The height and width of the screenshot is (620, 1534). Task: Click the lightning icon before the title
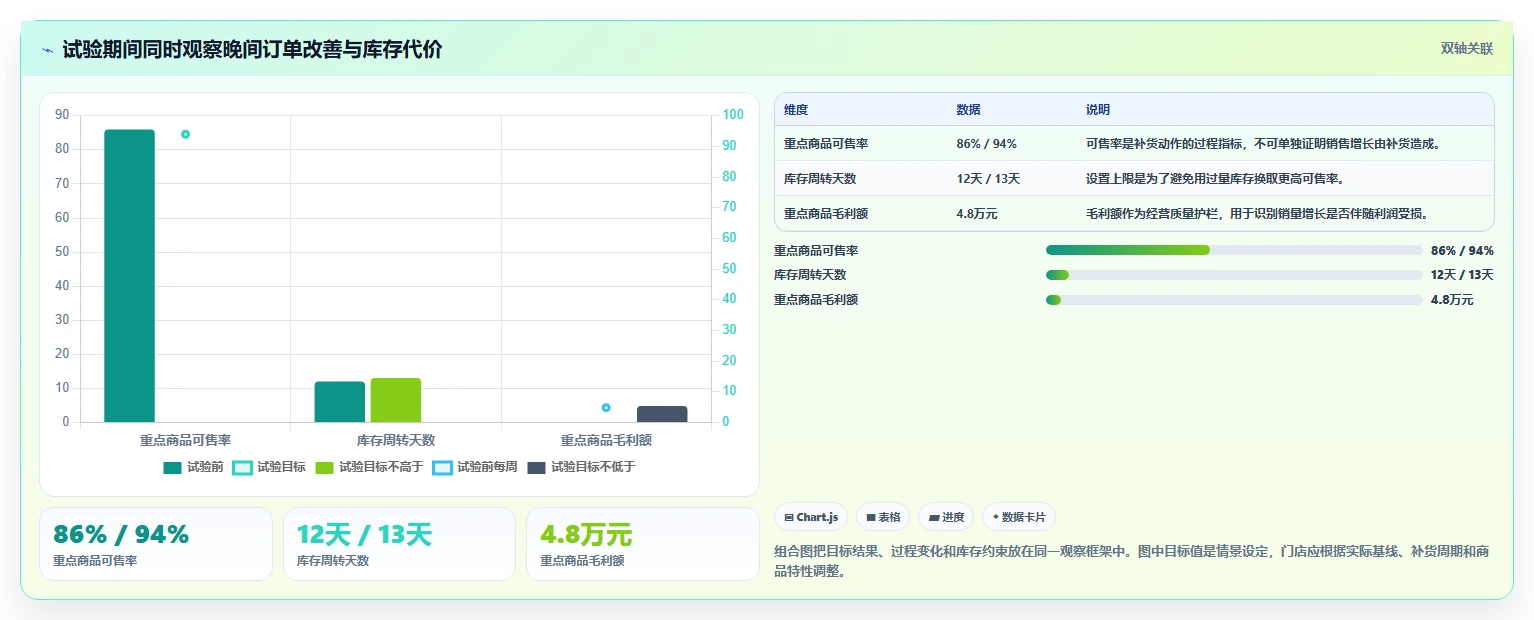(47, 50)
